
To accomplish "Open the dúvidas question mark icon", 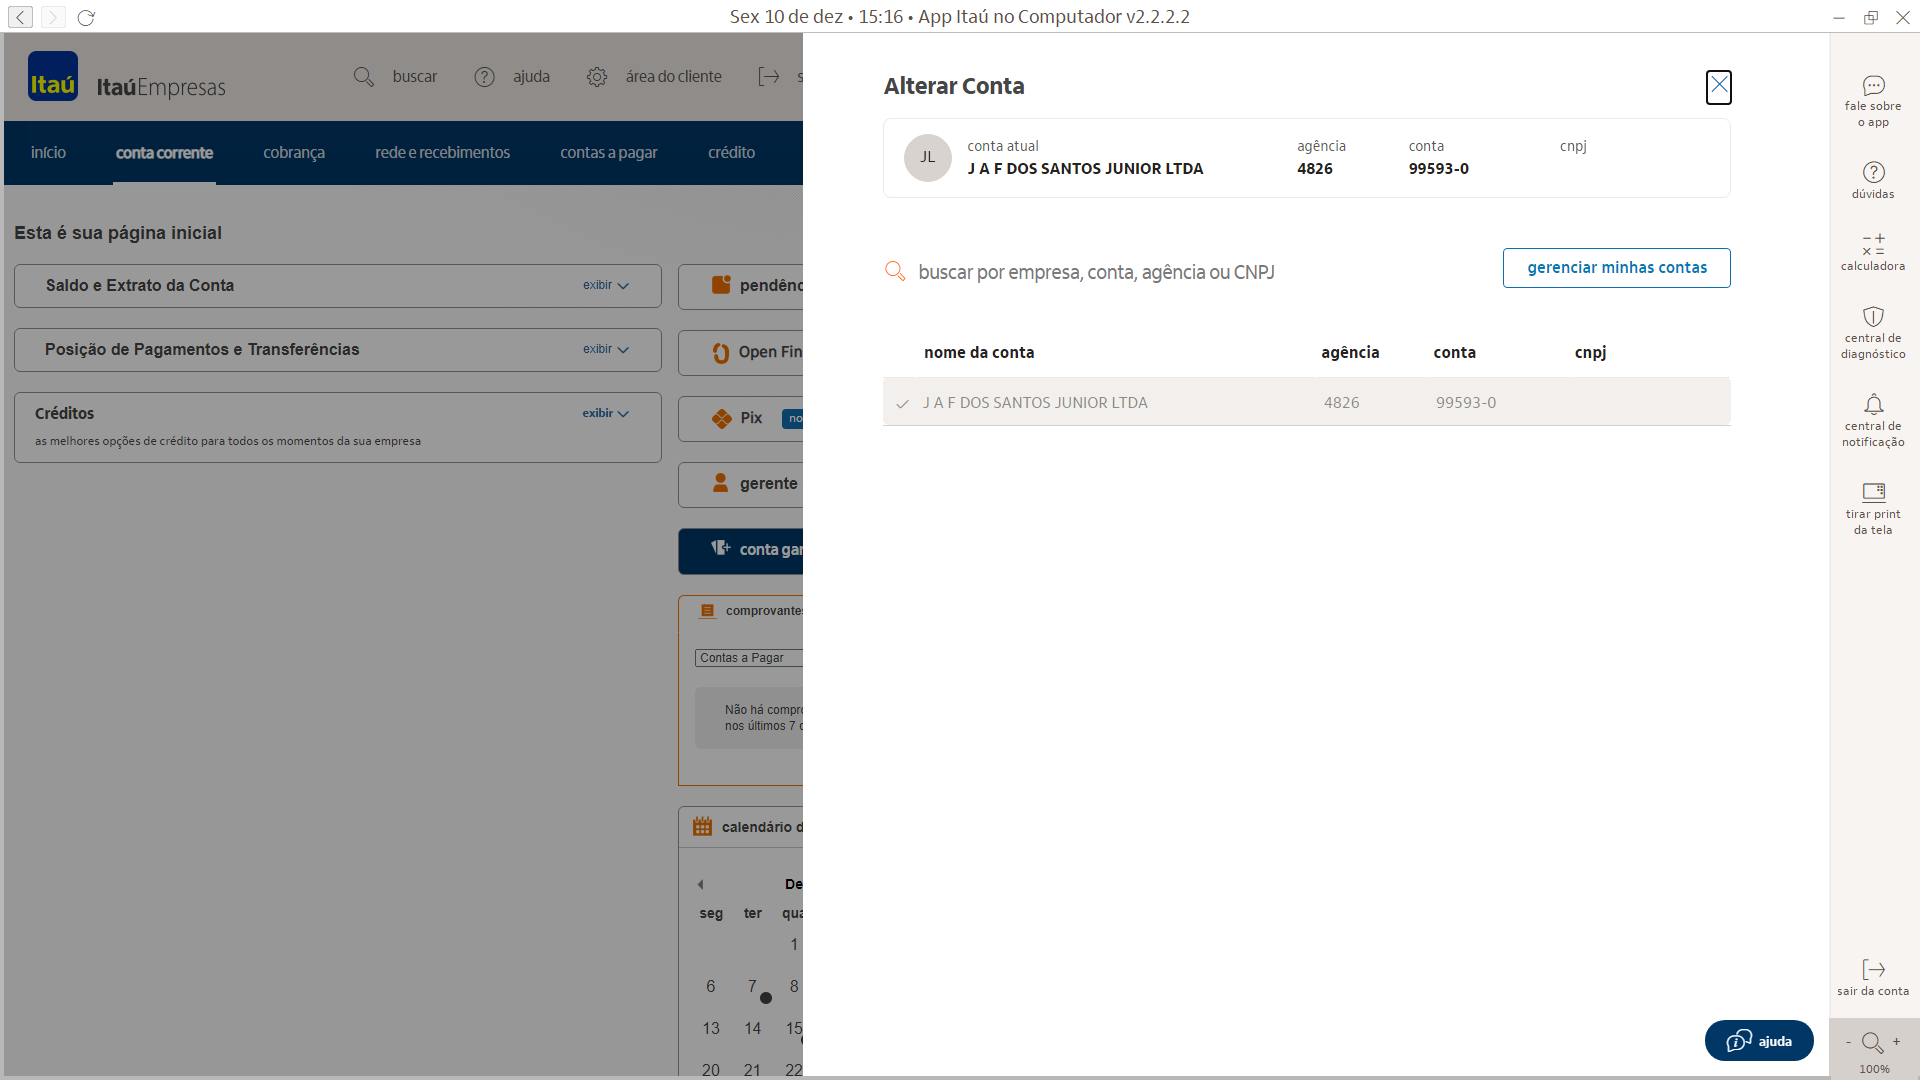I will tap(1873, 173).
